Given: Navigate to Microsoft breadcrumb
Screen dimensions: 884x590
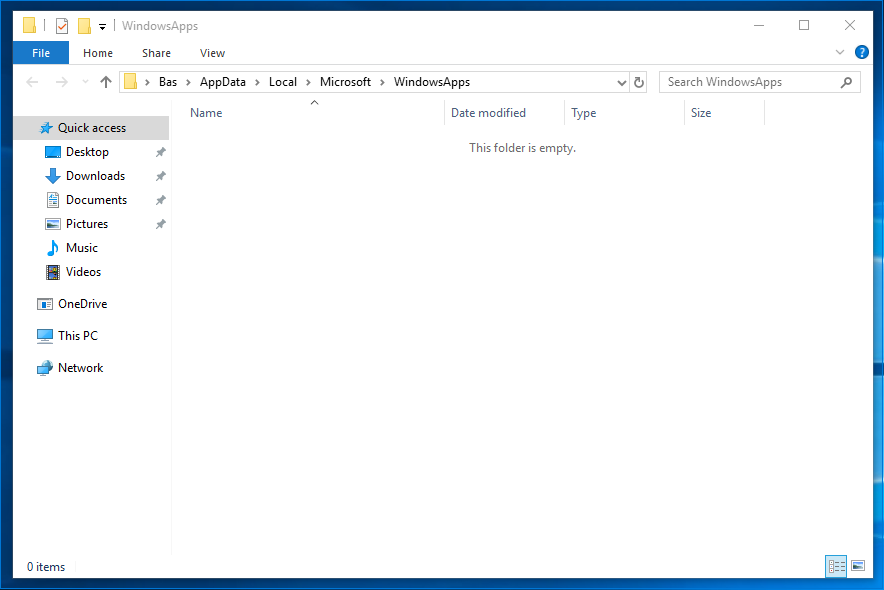Looking at the screenshot, I should point(345,82).
